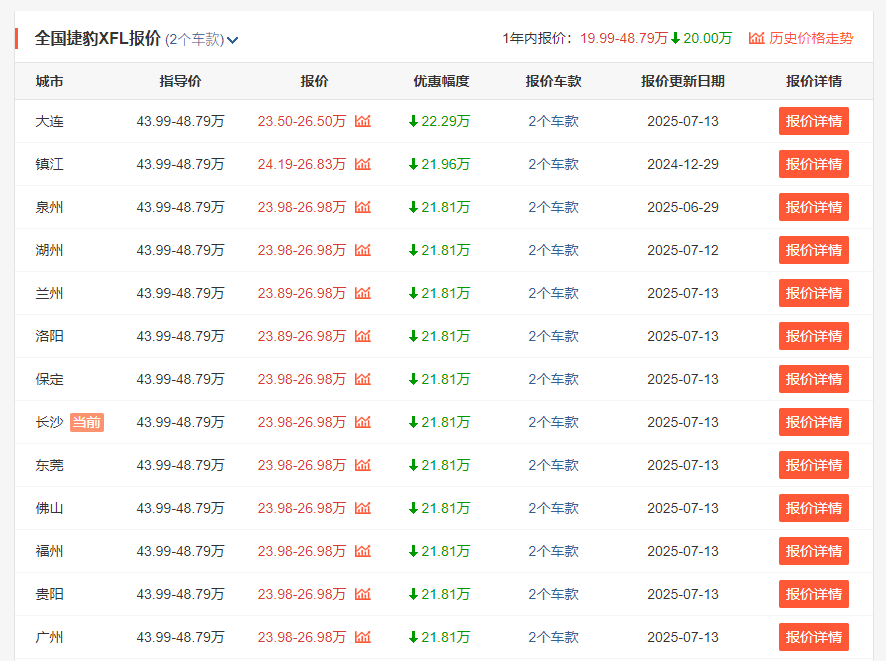886x661 pixels.
Task: Click the 指导价 column header
Action: pyautogui.click(x=180, y=81)
